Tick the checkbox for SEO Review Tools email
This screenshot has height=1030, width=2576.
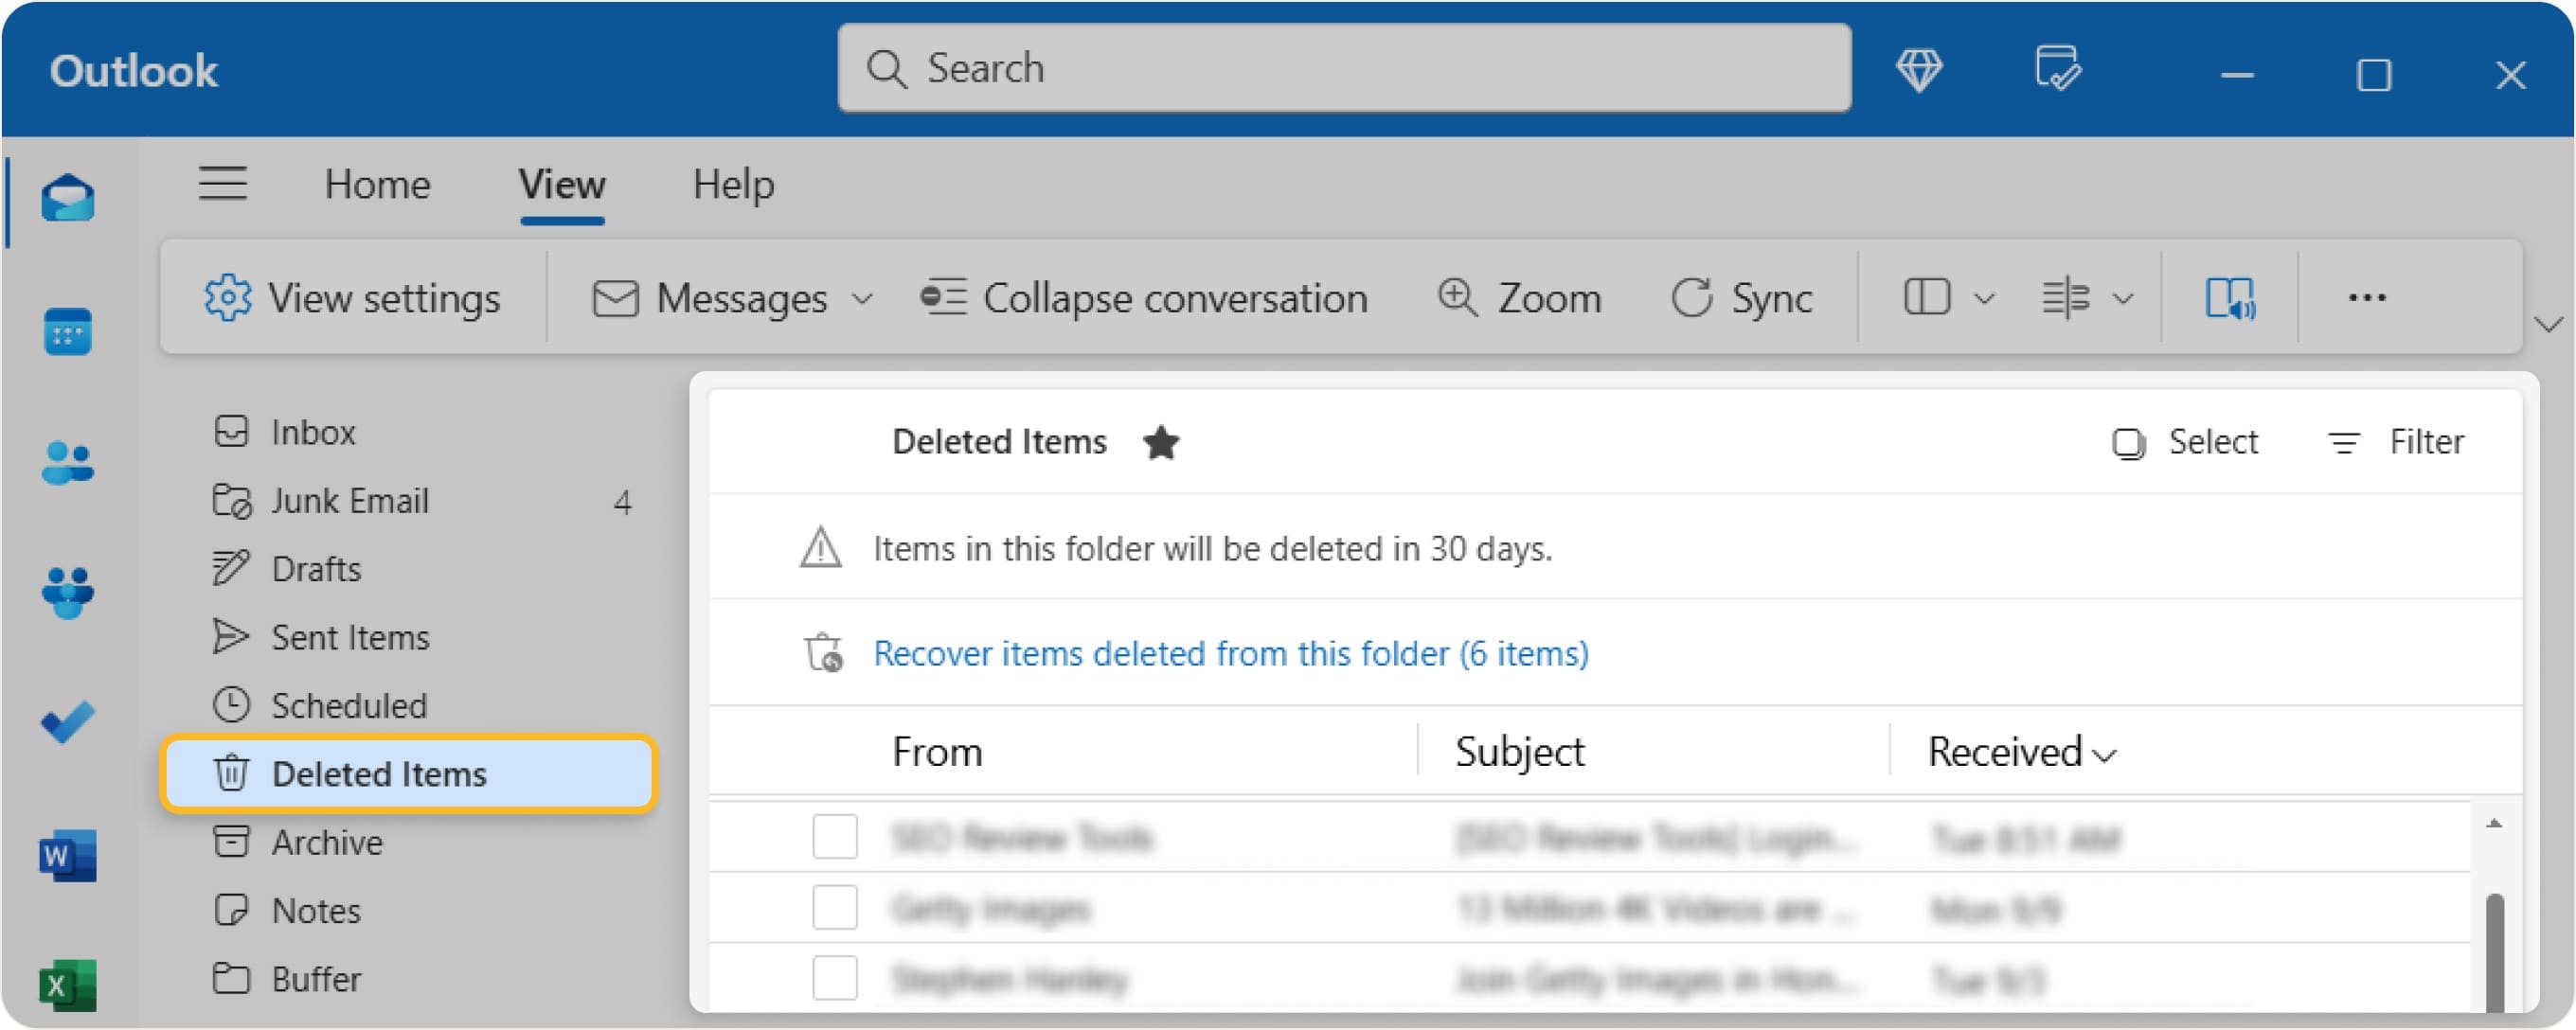click(x=835, y=836)
